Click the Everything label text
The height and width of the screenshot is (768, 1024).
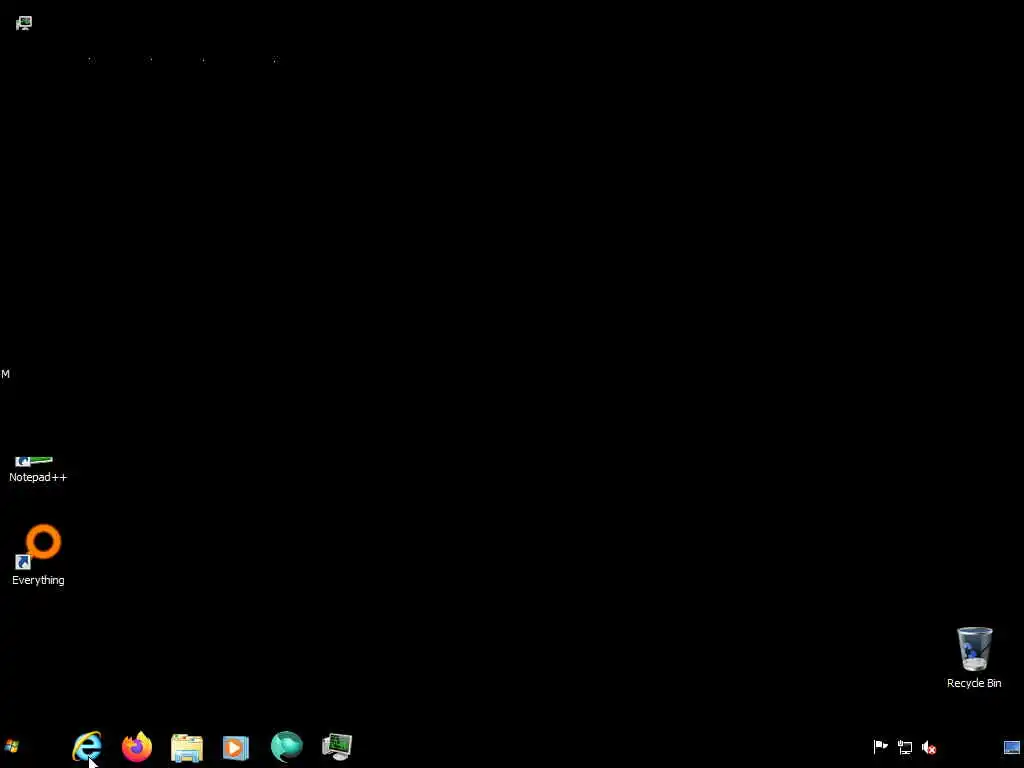[38, 580]
